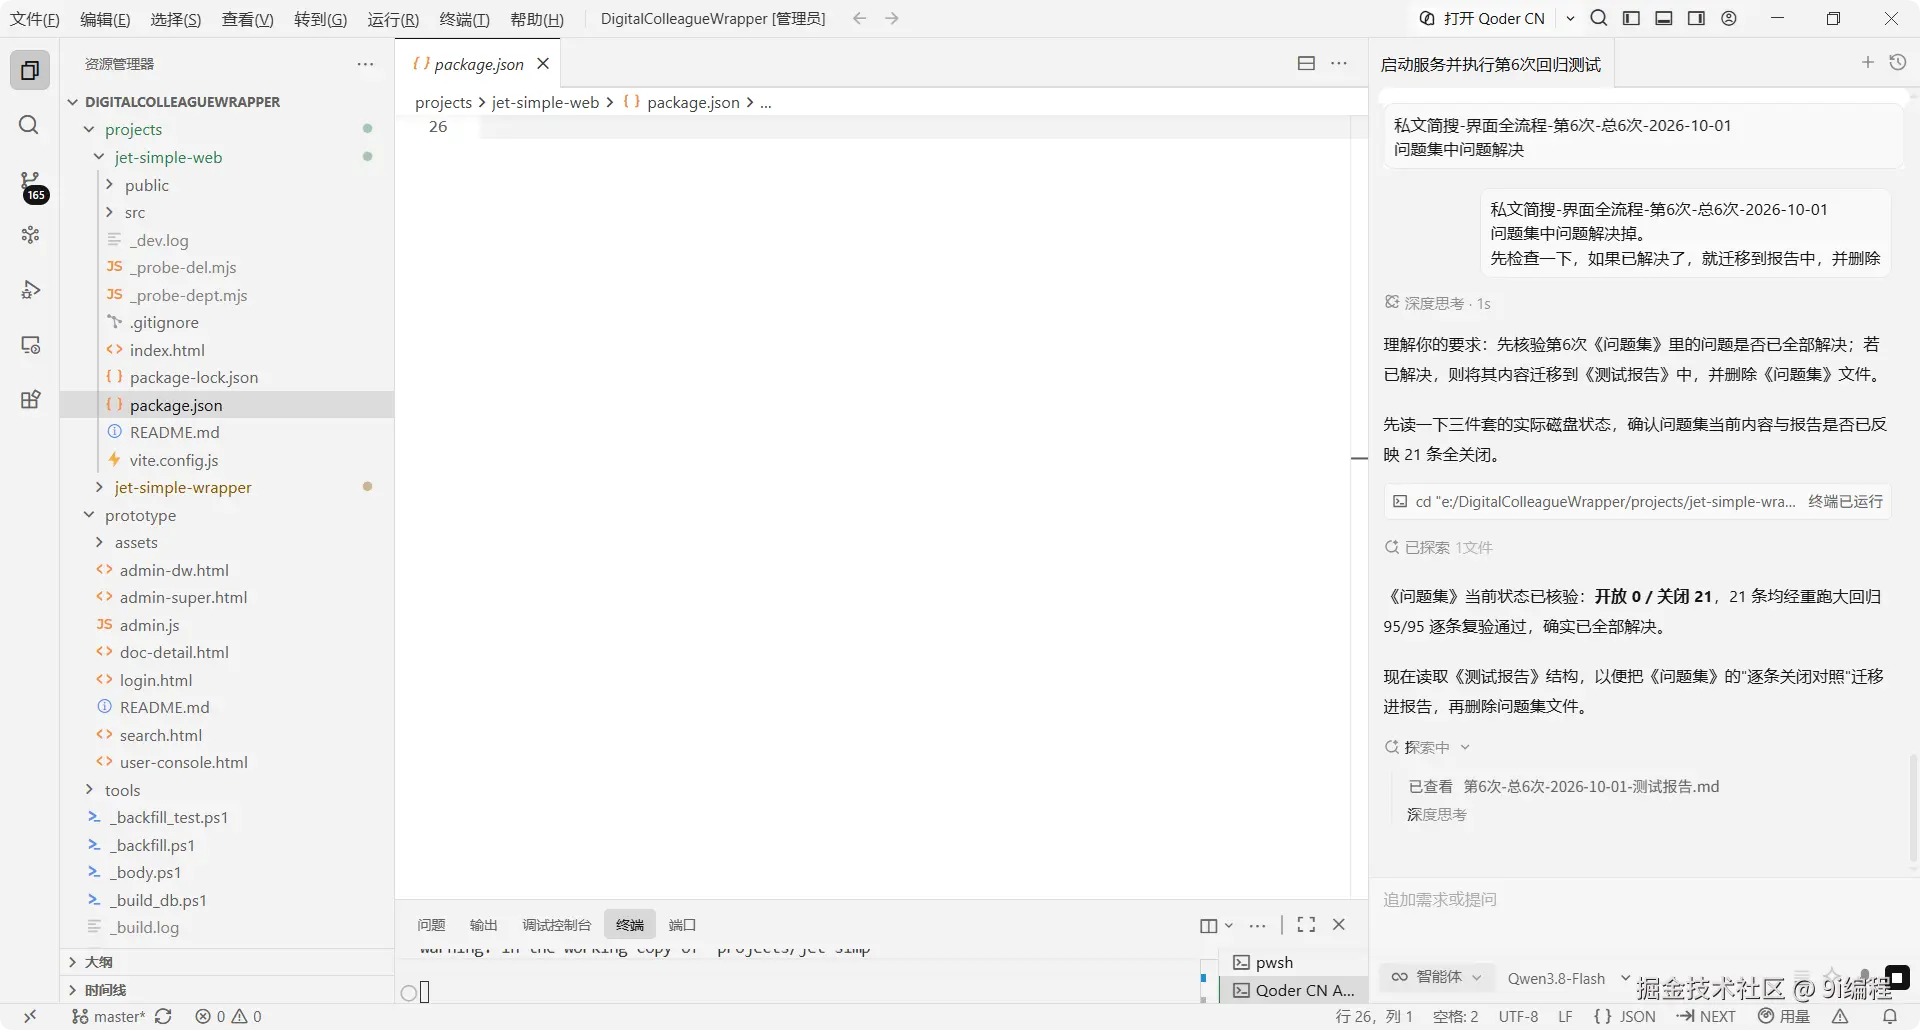Click the title bar search icon
Viewport: 1920px width, 1030px height.
[x=1599, y=18]
